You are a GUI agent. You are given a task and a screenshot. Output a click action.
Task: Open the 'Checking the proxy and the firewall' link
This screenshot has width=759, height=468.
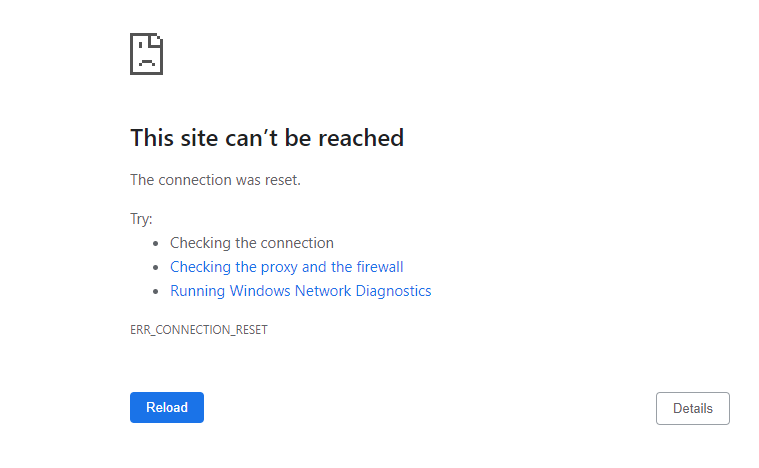[287, 267]
